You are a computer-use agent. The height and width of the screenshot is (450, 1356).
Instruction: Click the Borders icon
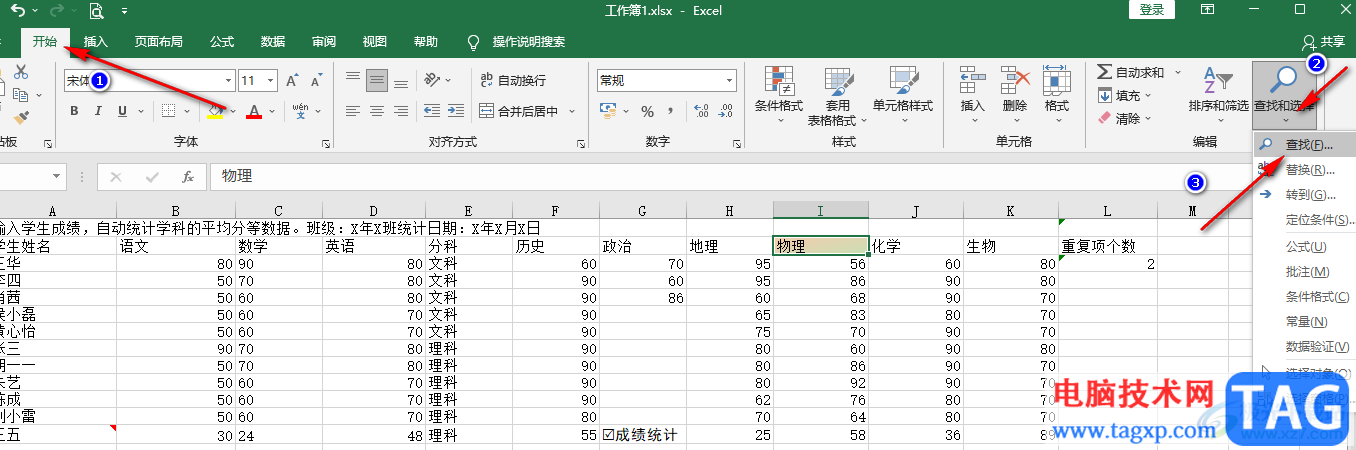169,111
